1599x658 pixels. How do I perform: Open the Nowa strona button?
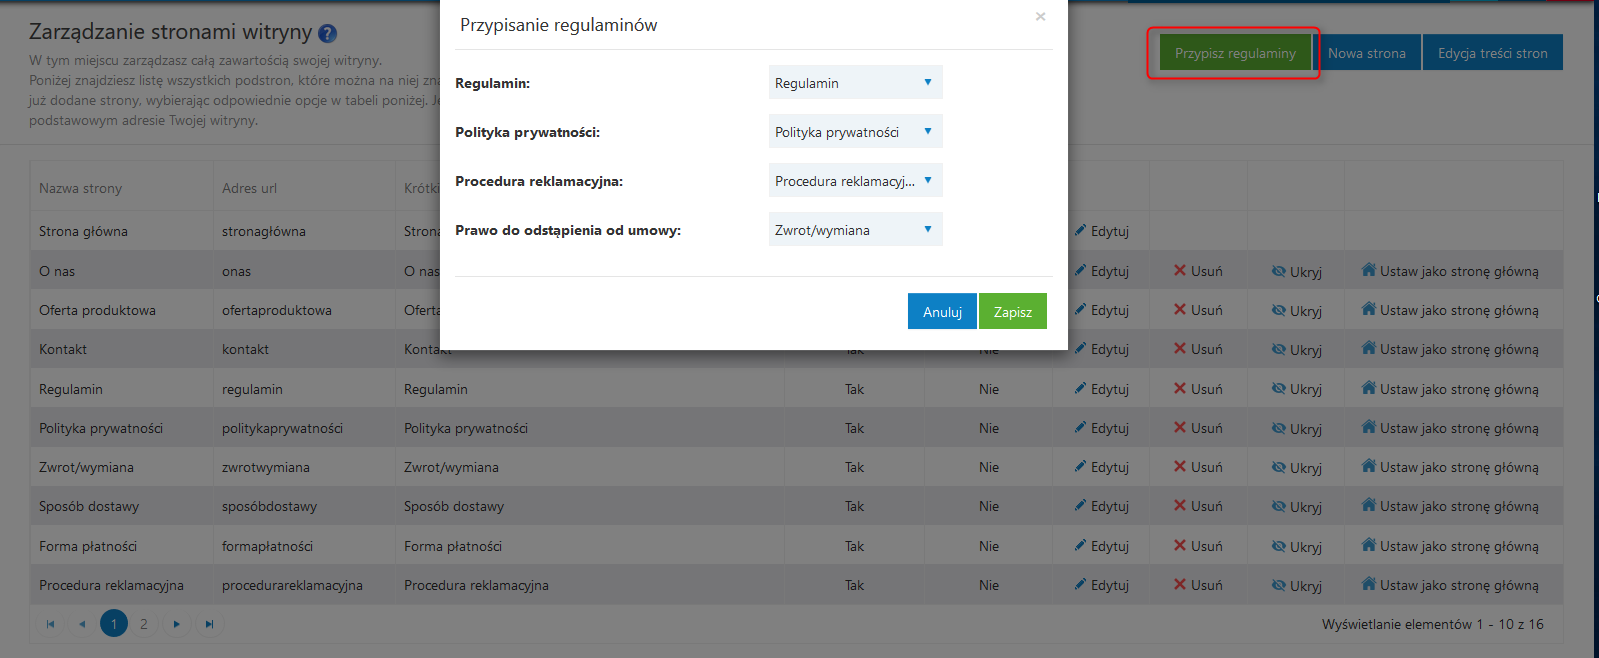pyautogui.click(x=1366, y=53)
